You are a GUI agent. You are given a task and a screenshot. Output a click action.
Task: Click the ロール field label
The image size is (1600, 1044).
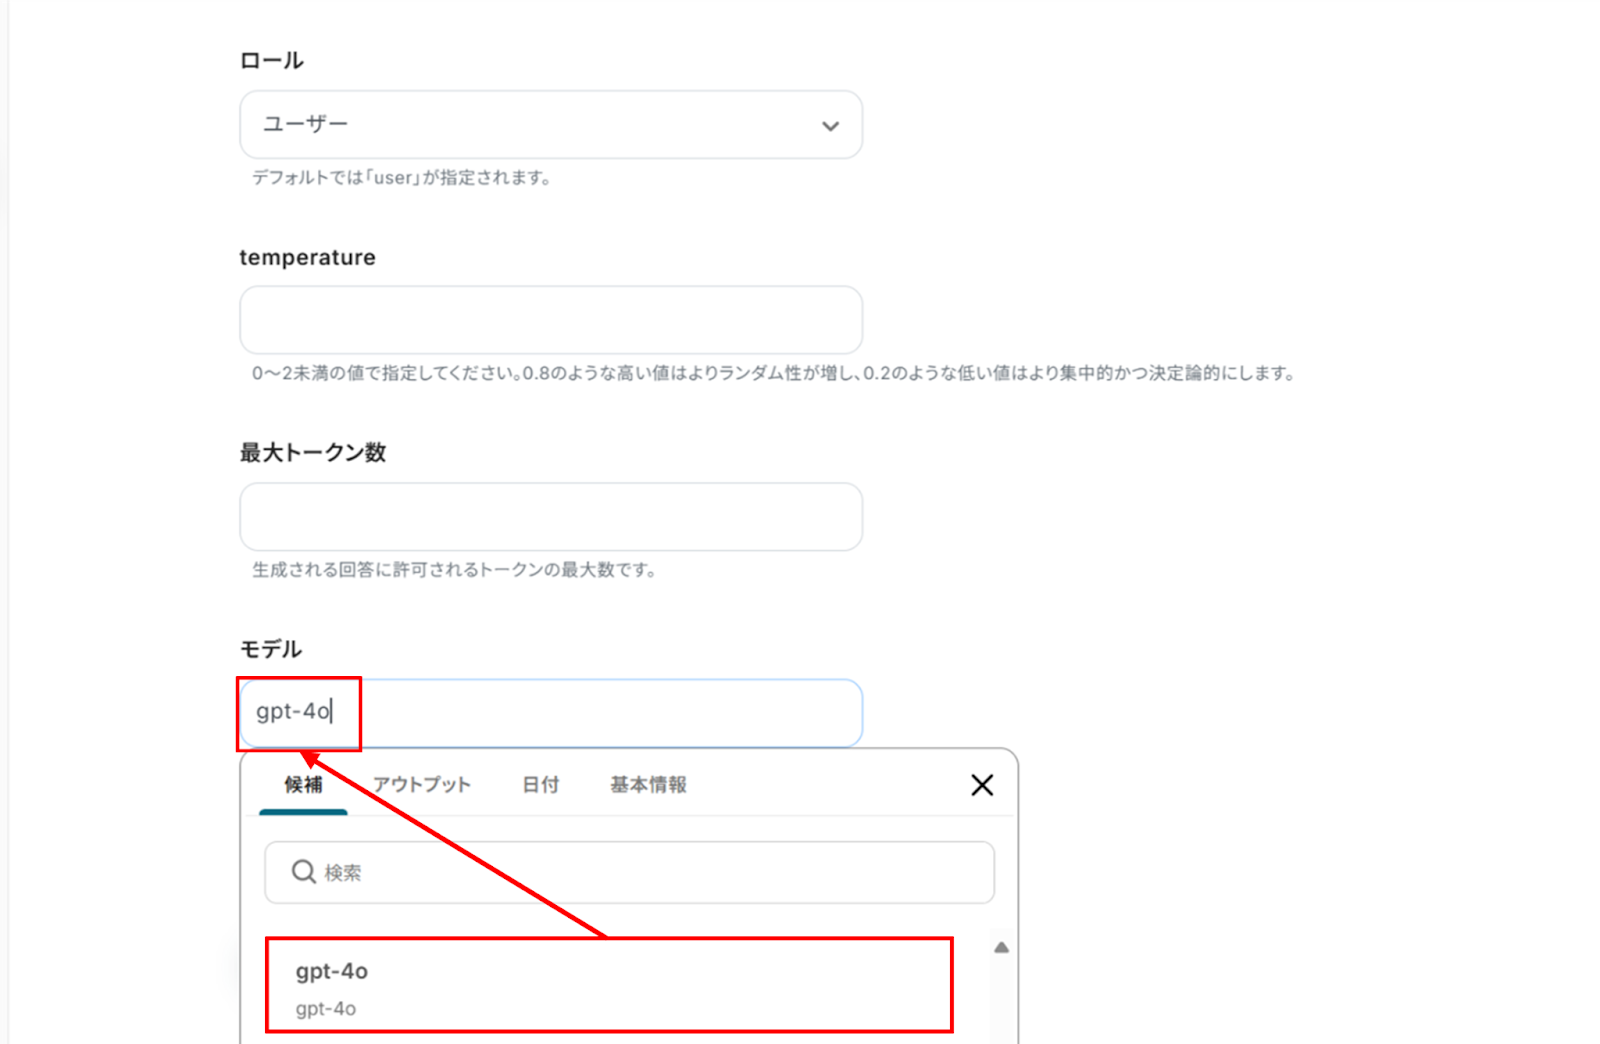(271, 61)
